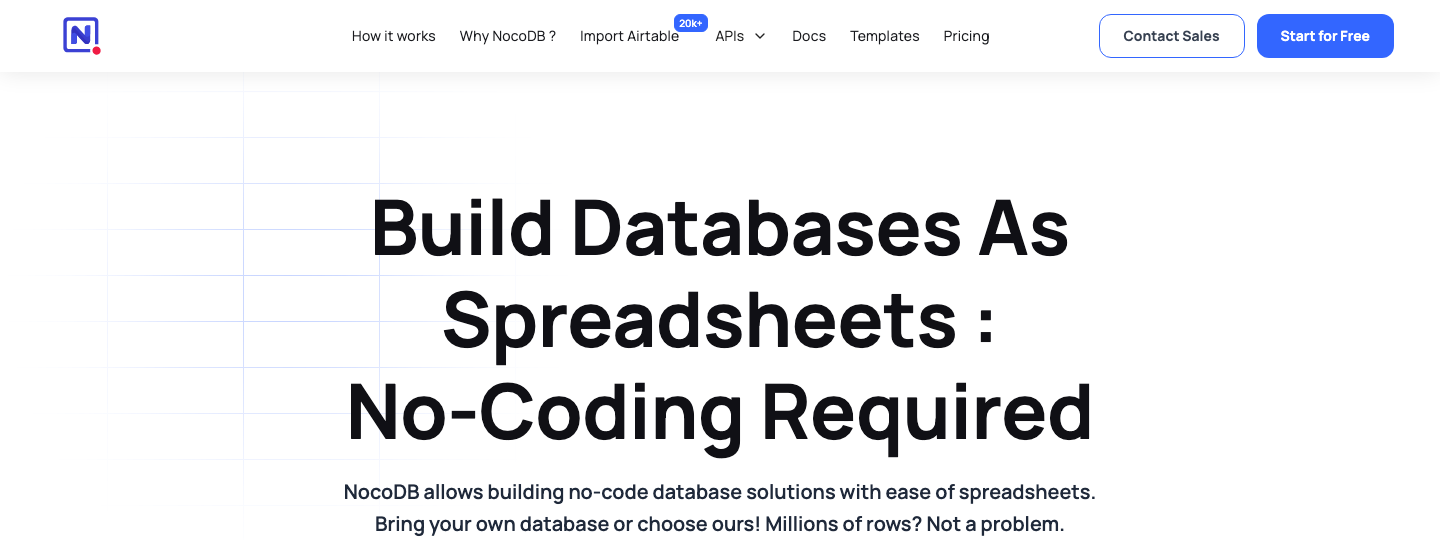The image size is (1440, 540).
Task: Click the Start for Free button
Action: pyautogui.click(x=1325, y=36)
